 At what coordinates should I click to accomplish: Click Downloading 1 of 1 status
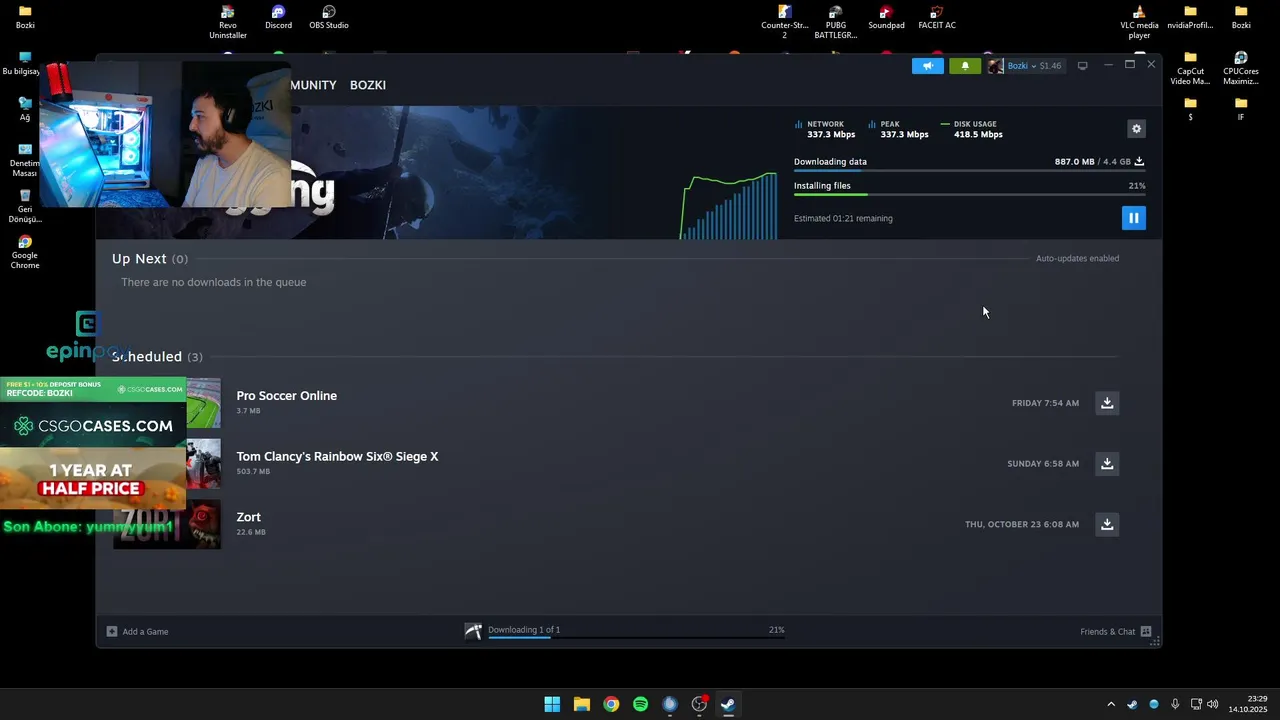tap(524, 630)
